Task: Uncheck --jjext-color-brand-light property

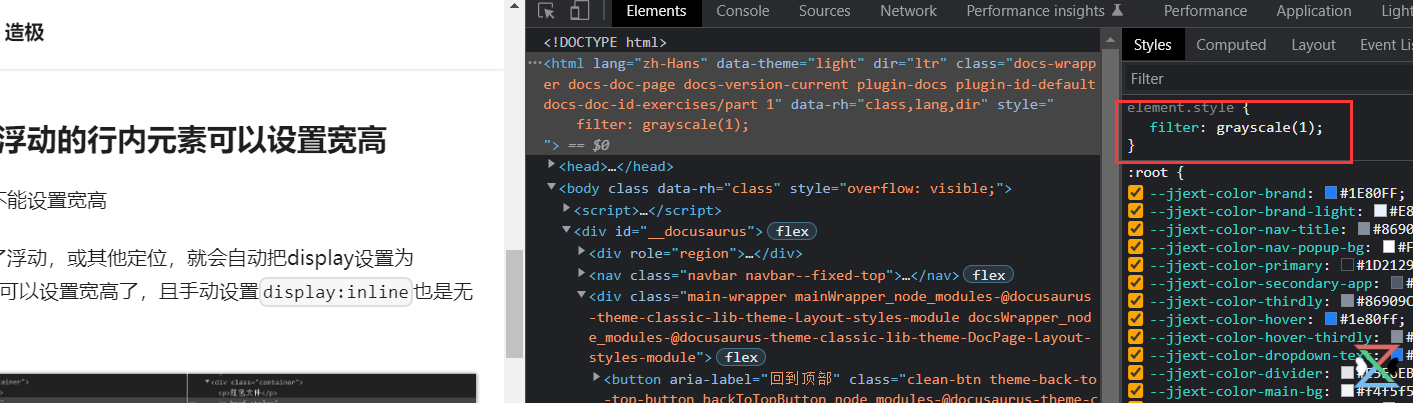Action: (x=1136, y=212)
